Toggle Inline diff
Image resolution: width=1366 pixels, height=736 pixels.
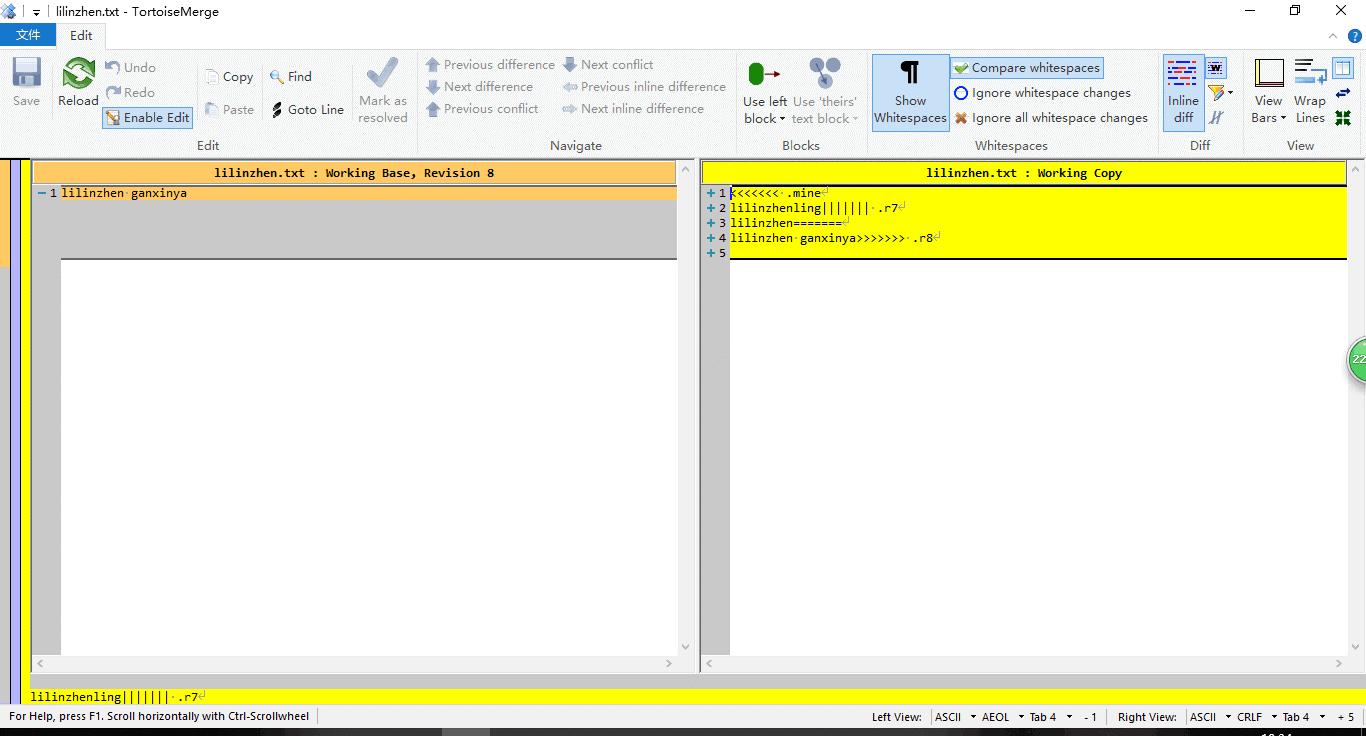[x=1182, y=92]
